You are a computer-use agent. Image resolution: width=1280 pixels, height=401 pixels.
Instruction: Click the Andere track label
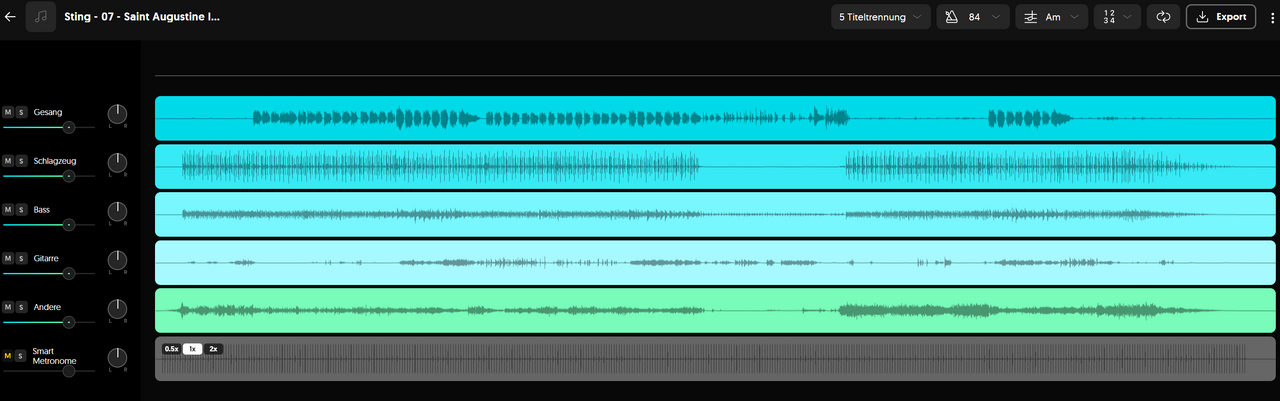pyautogui.click(x=46, y=307)
